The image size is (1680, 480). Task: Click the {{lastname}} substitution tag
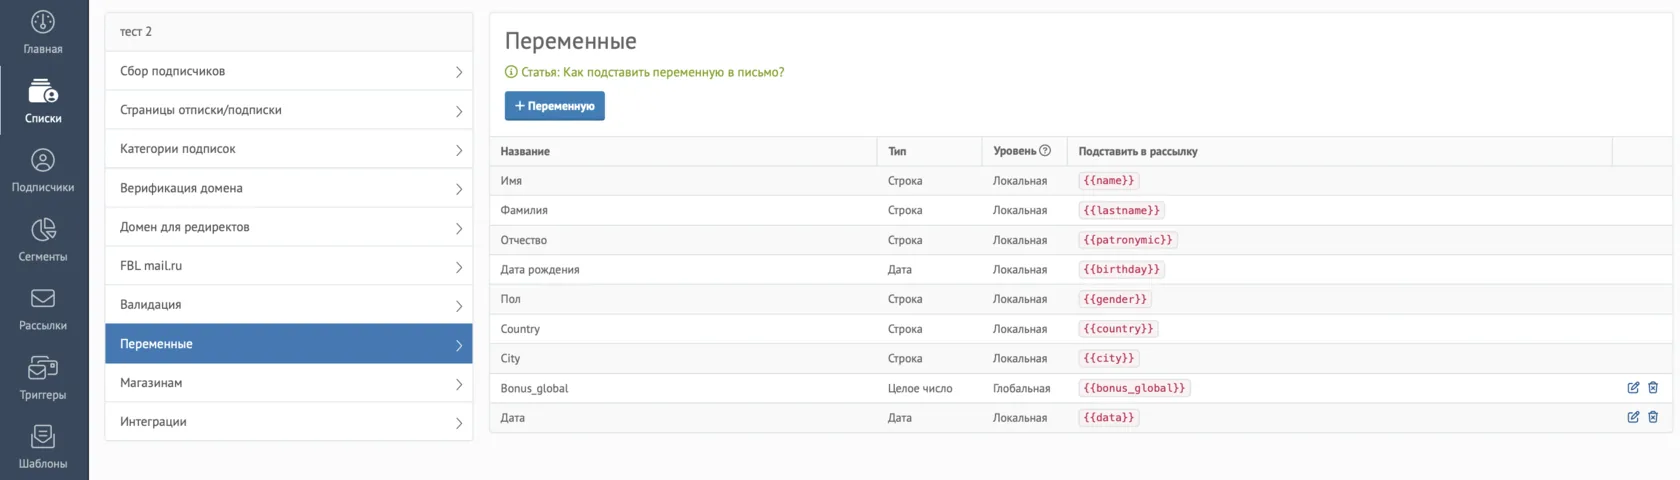(x=1122, y=211)
